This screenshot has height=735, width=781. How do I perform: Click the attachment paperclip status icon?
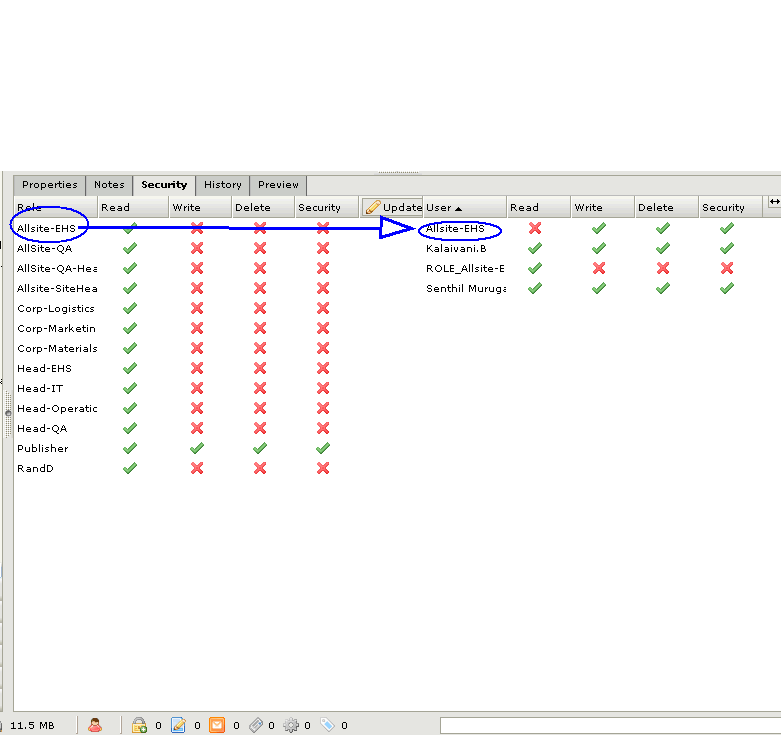(255, 725)
